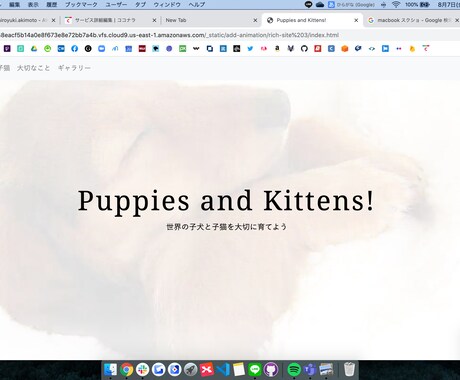Open the Zoom blue camera bookmark

click(x=101, y=49)
